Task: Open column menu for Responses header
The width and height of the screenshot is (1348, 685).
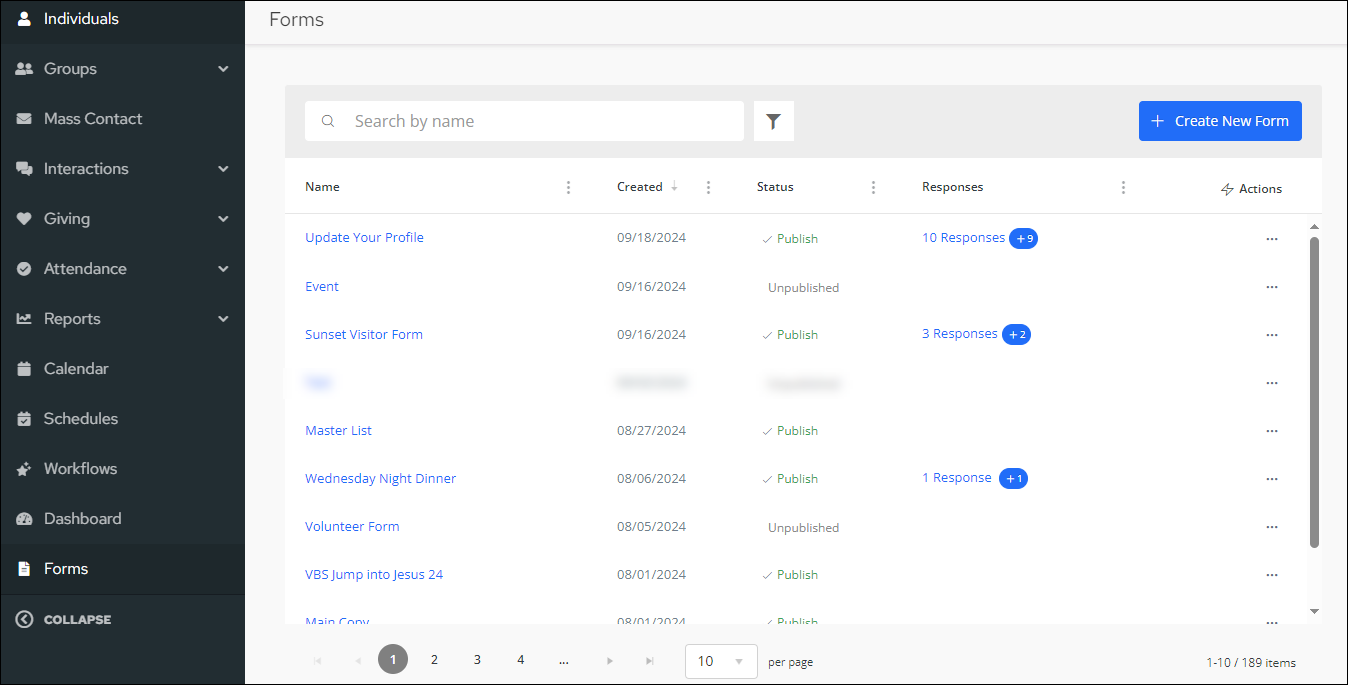Action: 1123,187
